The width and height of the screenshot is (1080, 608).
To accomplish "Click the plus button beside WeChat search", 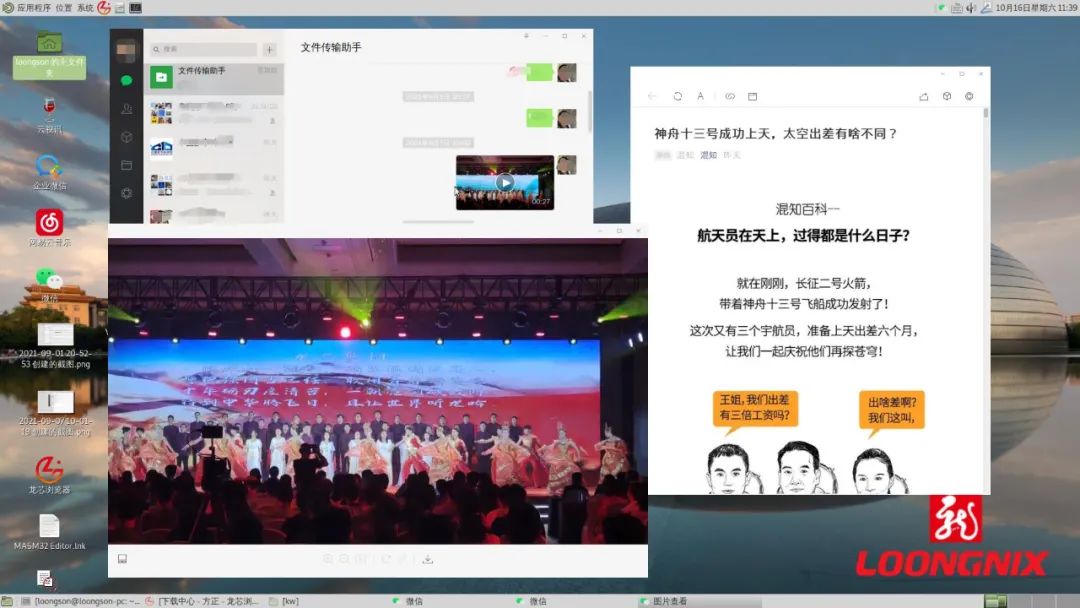I will point(269,49).
